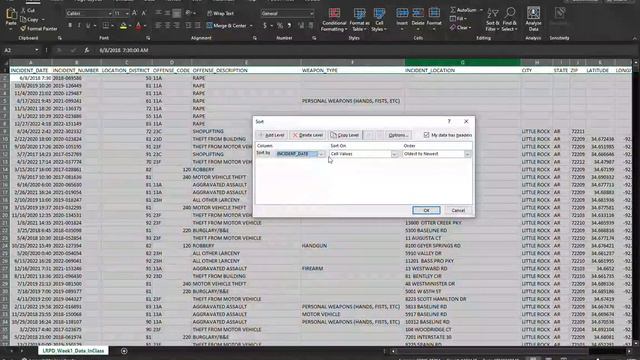640x360 pixels.
Task: Click the Accounting dollar format icon
Action: pos(264,26)
